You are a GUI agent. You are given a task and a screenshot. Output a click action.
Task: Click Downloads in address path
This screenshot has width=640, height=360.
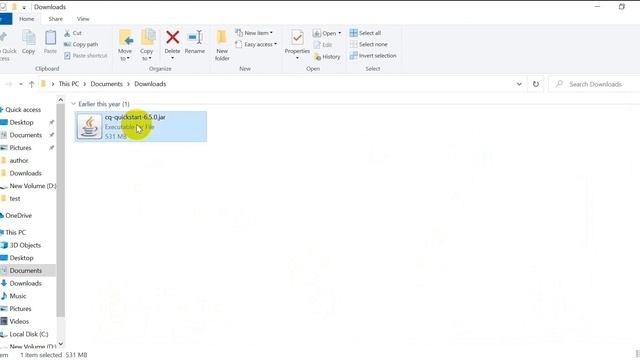coord(150,84)
